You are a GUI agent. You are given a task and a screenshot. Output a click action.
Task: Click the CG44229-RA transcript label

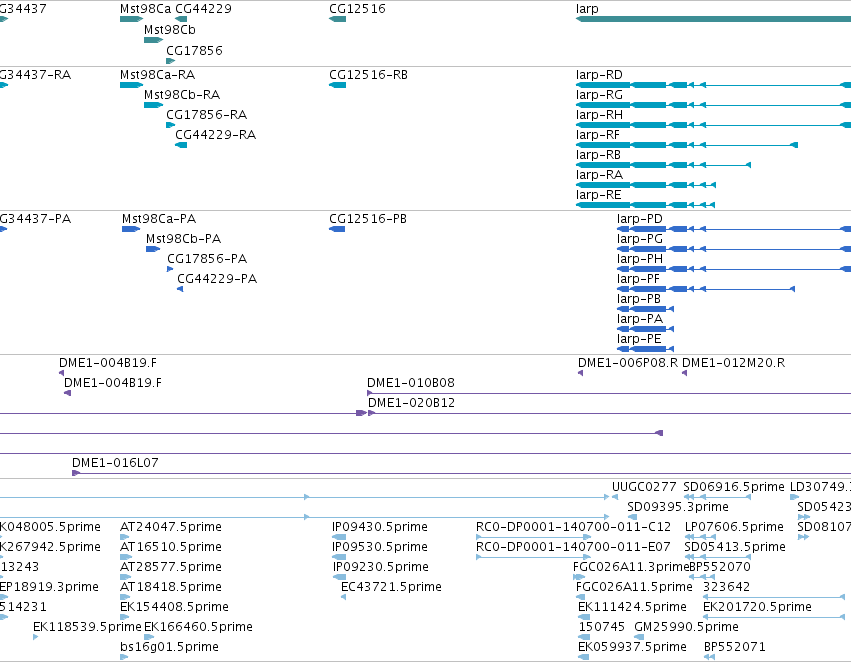coord(215,135)
